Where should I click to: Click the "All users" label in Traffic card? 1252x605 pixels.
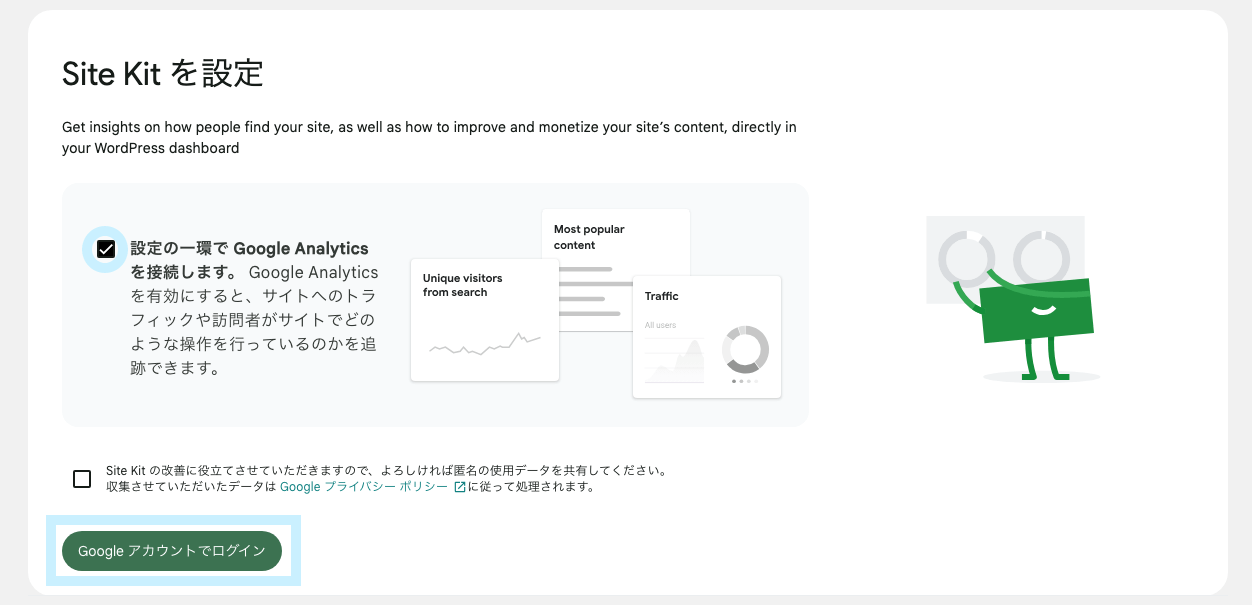660,325
